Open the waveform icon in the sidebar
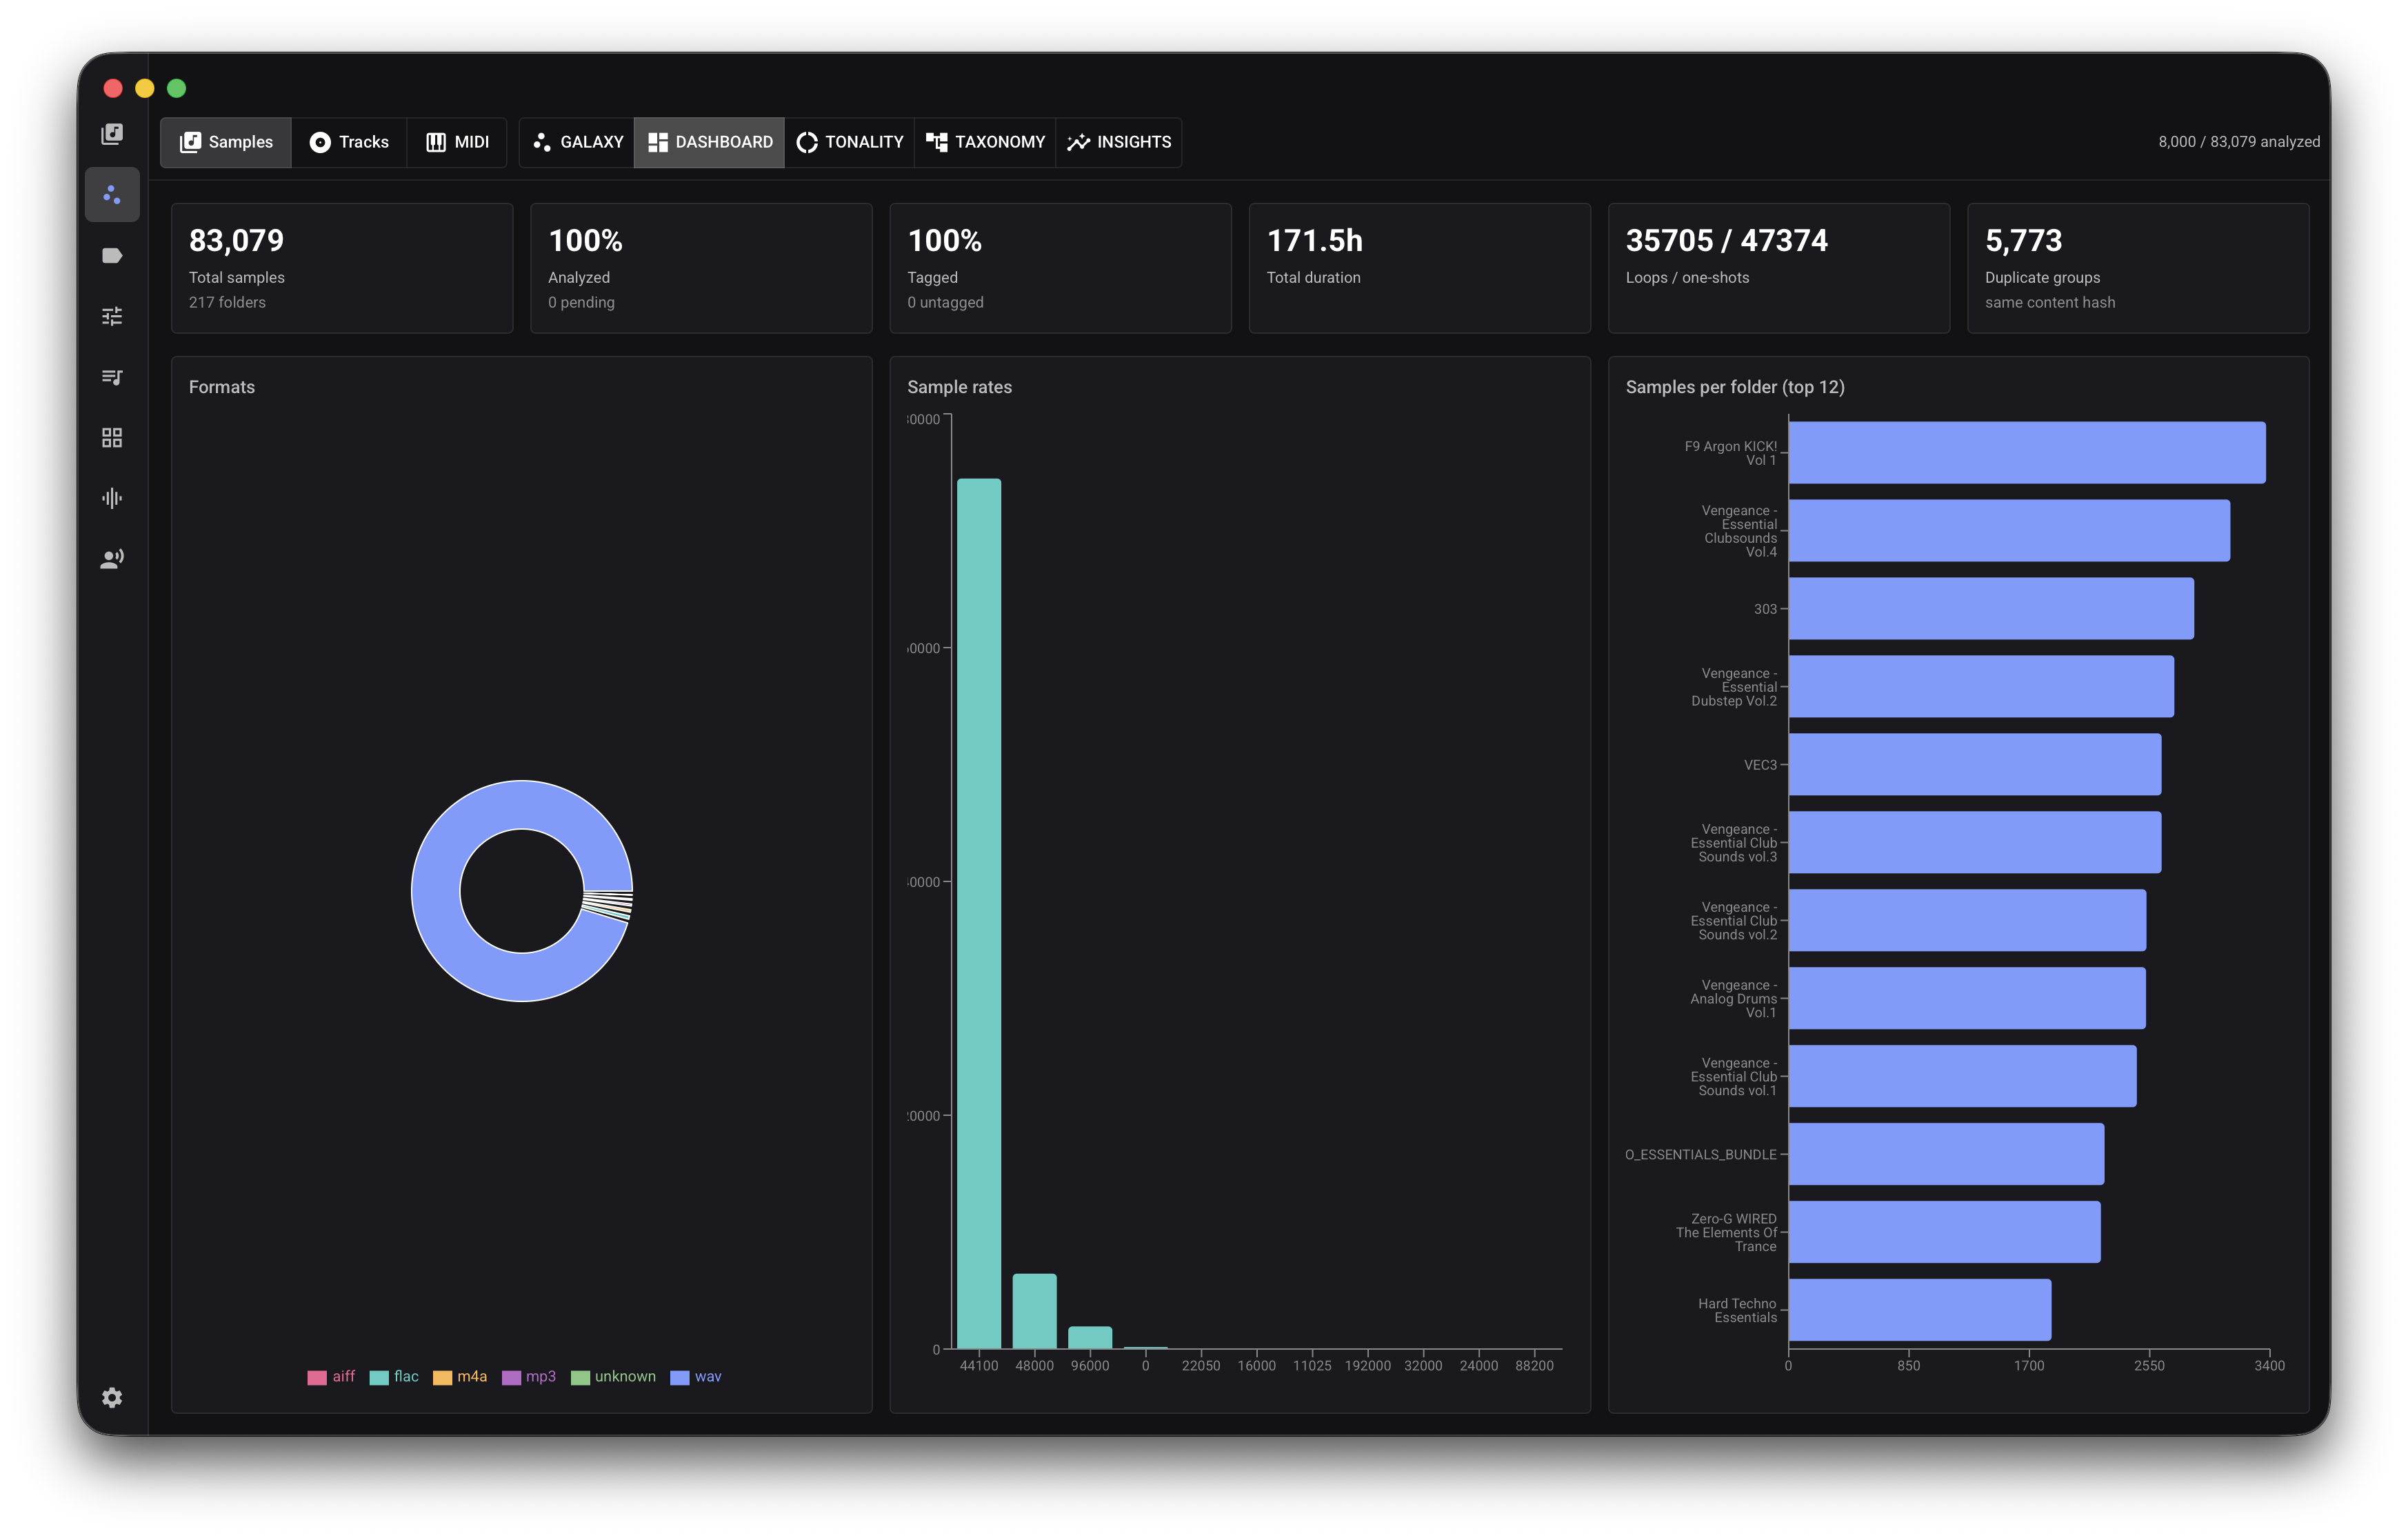This screenshot has width=2408, height=1538. point(112,498)
